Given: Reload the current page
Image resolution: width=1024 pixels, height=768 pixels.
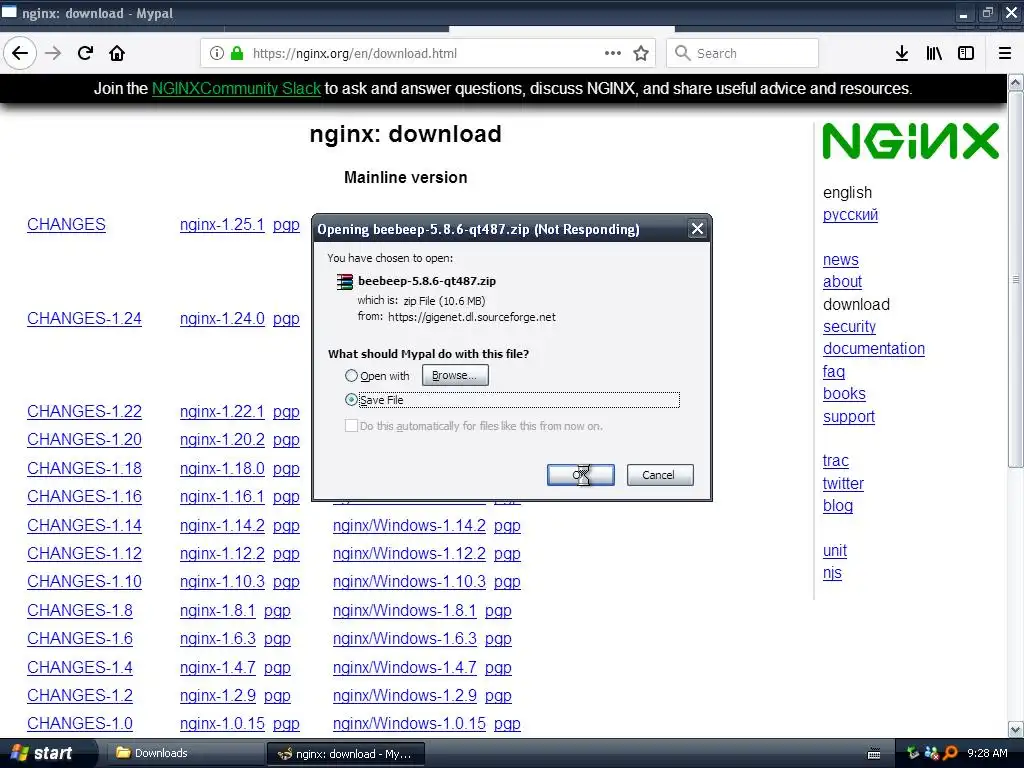Looking at the screenshot, I should point(85,53).
